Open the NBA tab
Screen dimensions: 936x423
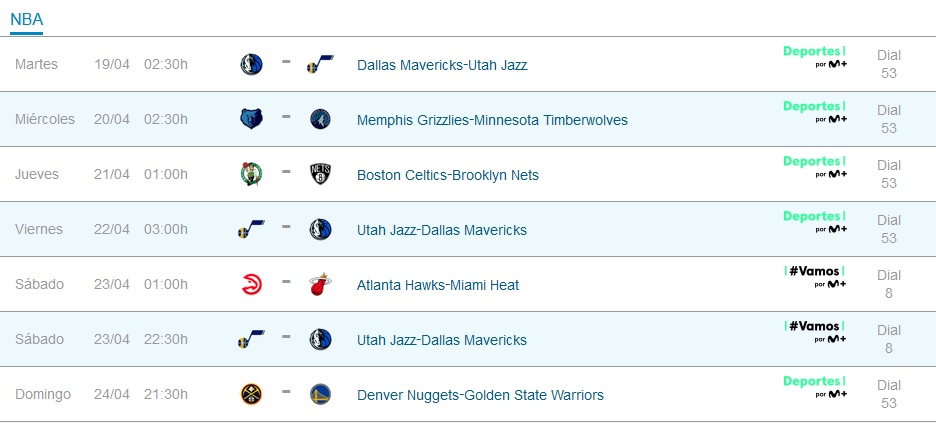point(26,19)
